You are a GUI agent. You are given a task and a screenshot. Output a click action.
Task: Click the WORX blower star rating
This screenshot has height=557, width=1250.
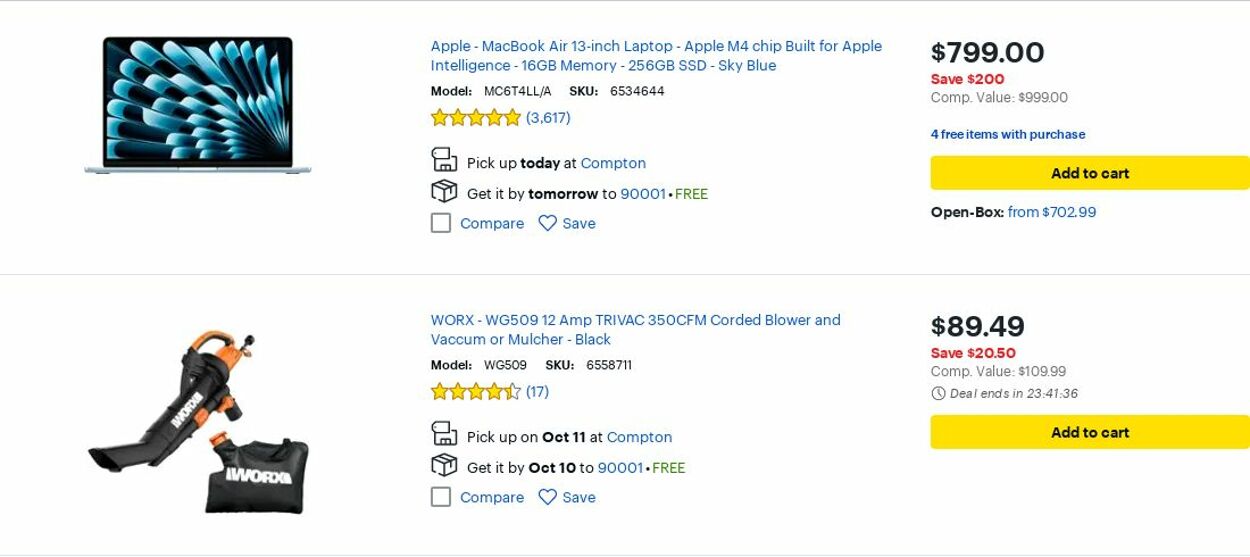pyautogui.click(x=476, y=392)
